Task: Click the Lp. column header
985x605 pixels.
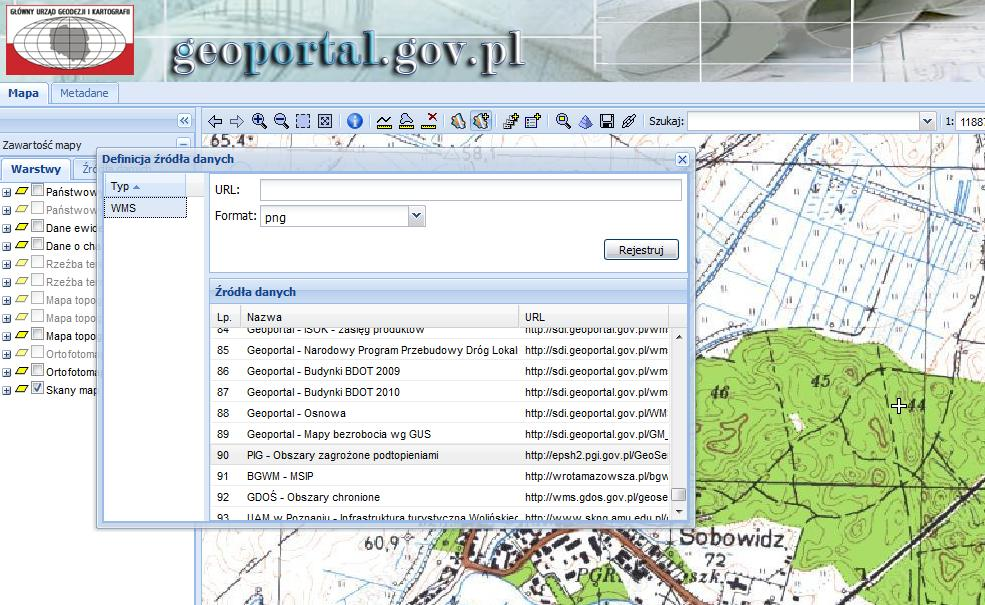Action: click(x=225, y=317)
